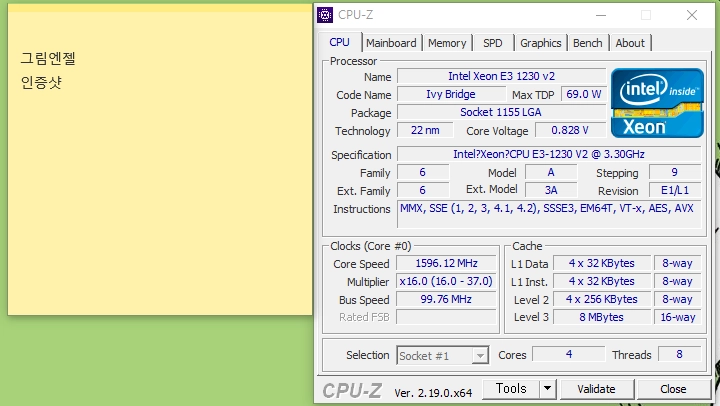Go to the Bench tab
Image resolution: width=720 pixels, height=406 pixels.
(x=588, y=43)
